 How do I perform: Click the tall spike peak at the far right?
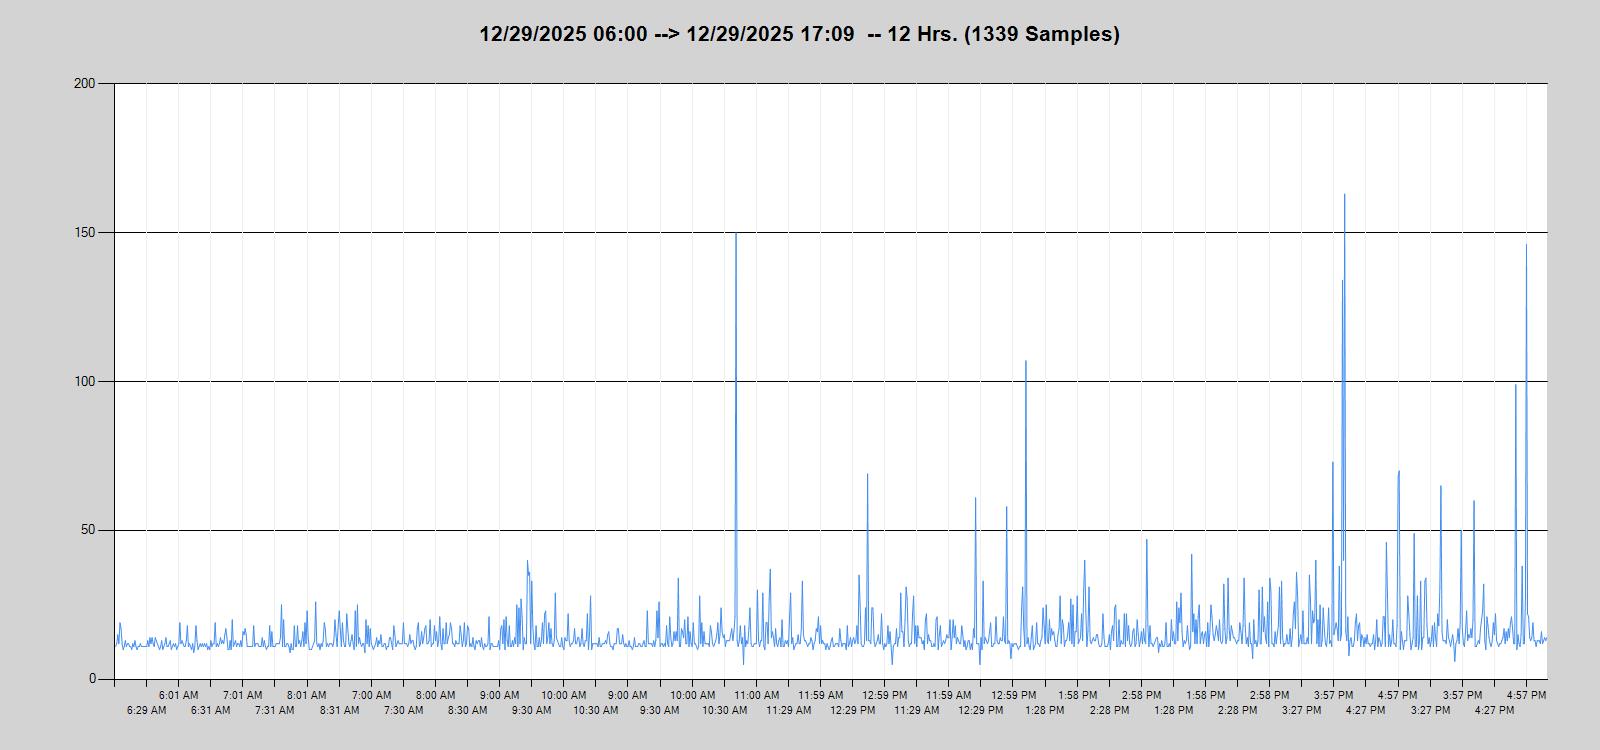(1526, 246)
